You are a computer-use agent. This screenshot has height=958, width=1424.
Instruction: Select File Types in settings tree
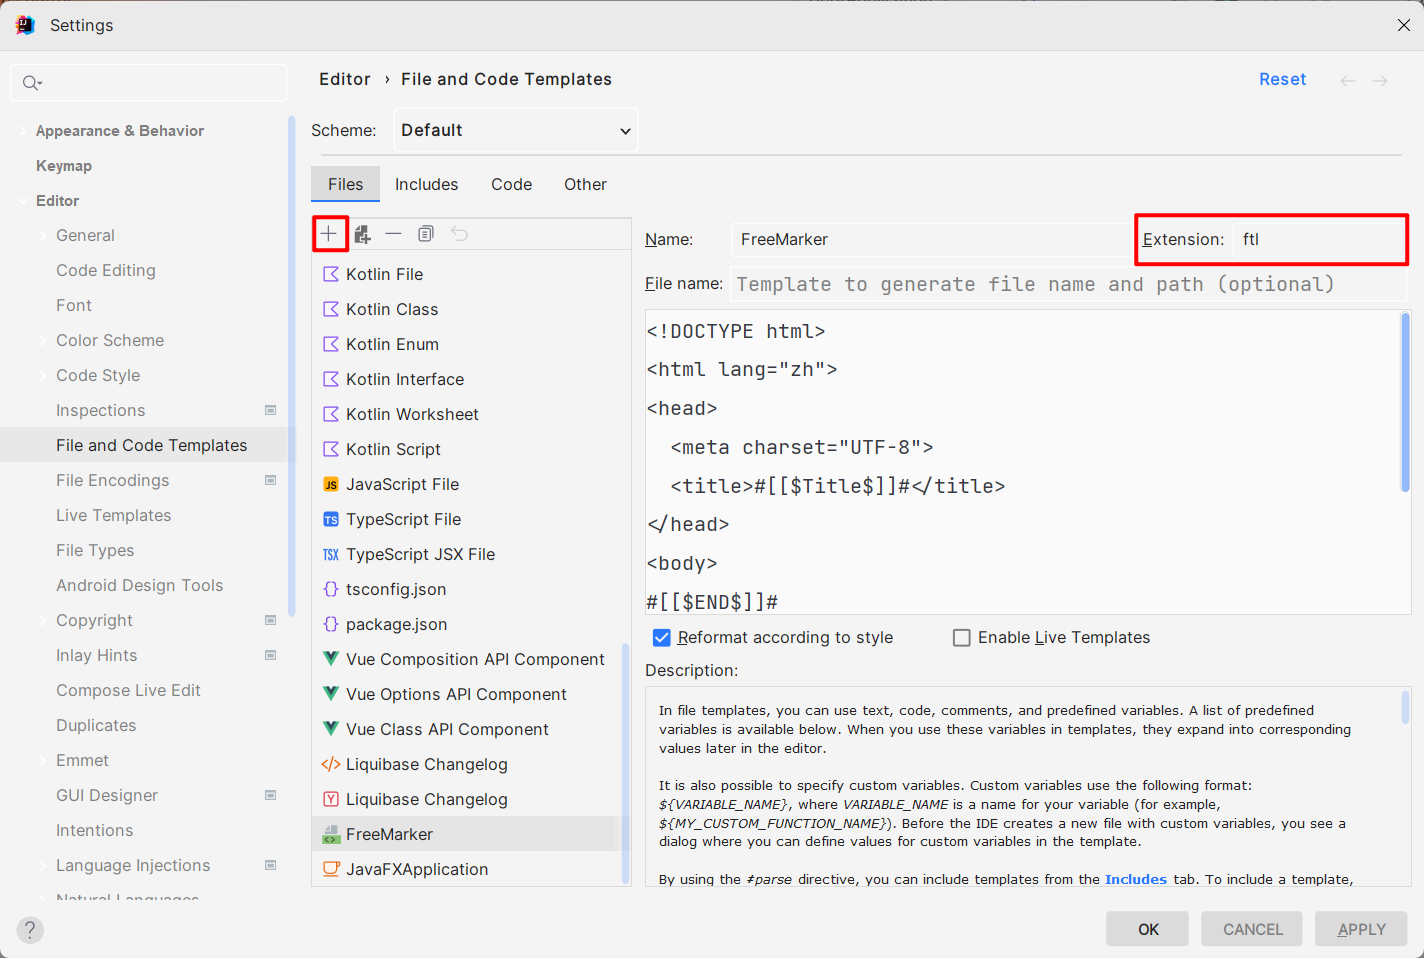pyautogui.click(x=95, y=550)
